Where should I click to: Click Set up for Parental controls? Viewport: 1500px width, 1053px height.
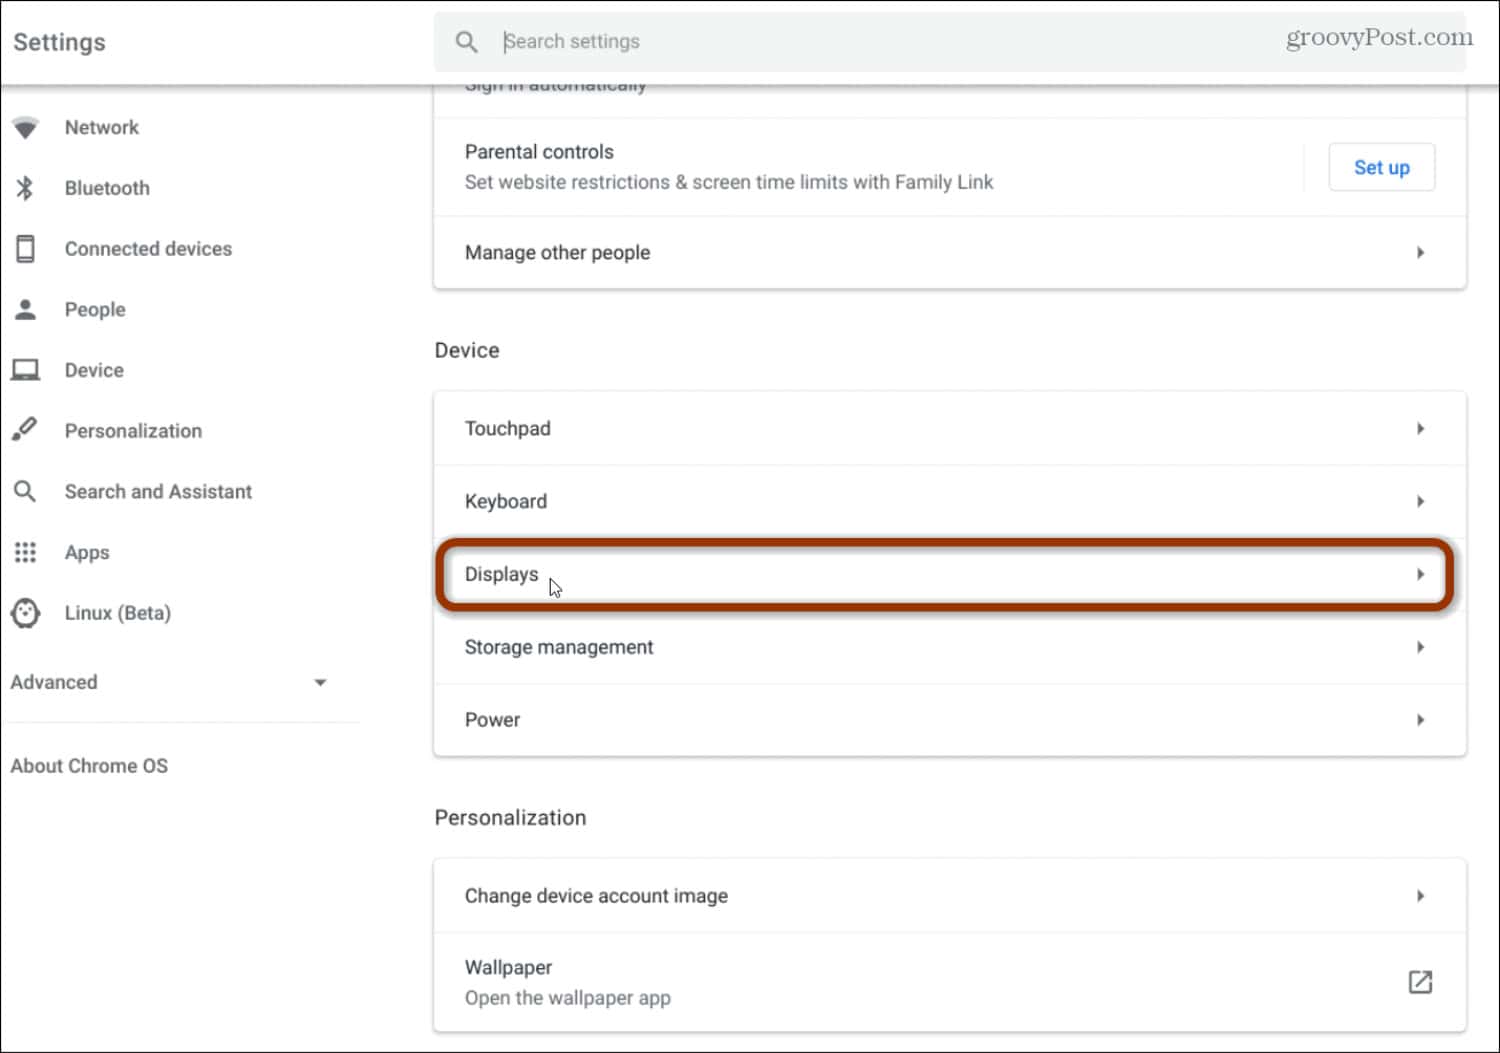[x=1381, y=167]
